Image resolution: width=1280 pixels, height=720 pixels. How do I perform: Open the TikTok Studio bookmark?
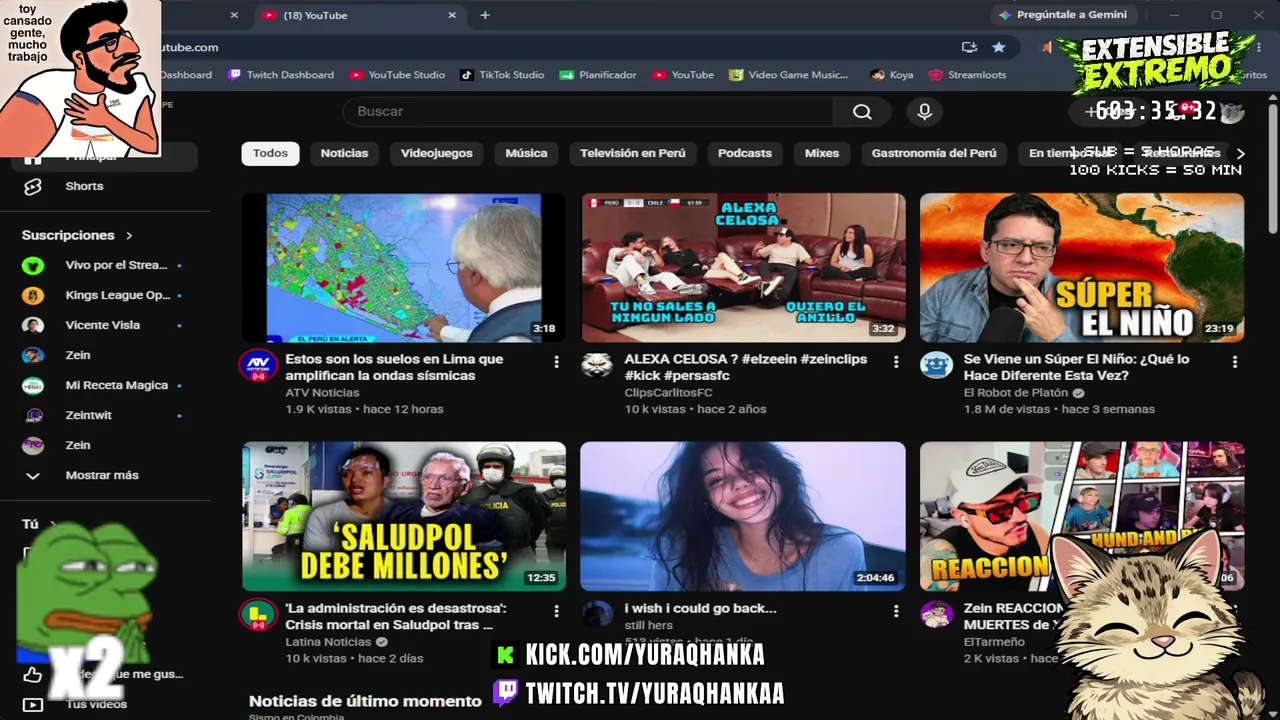pos(502,75)
